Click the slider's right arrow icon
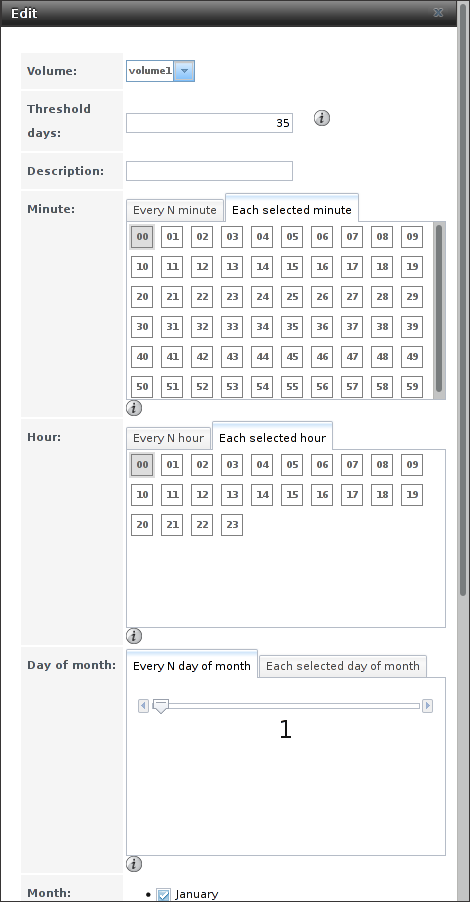Screen dimensions: 470x902 427,706
